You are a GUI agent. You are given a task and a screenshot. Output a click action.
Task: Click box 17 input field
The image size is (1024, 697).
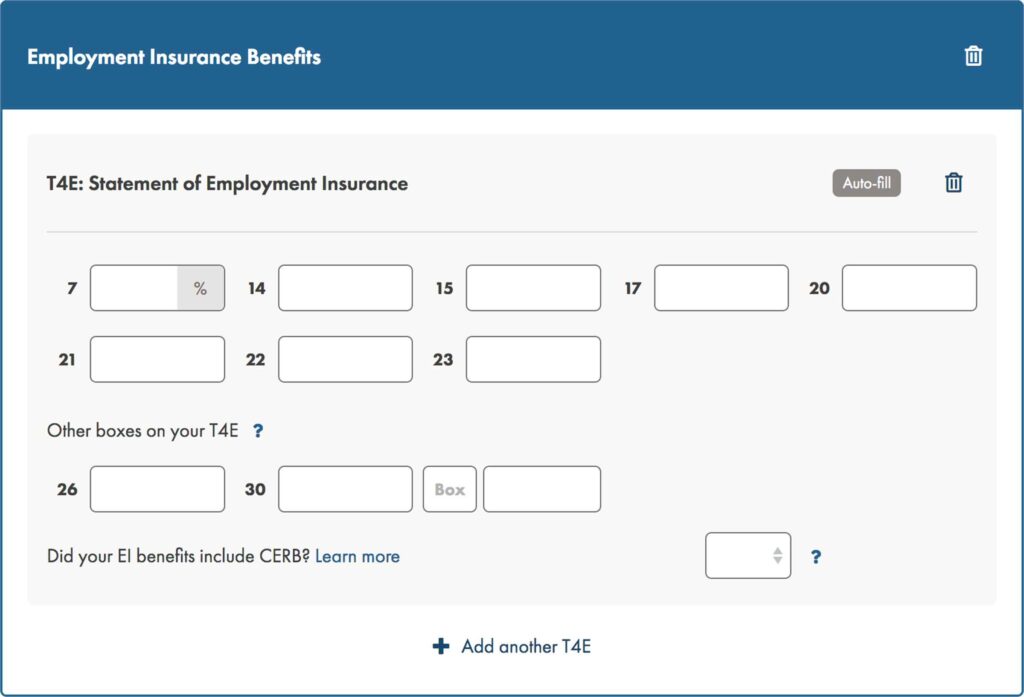coord(721,288)
